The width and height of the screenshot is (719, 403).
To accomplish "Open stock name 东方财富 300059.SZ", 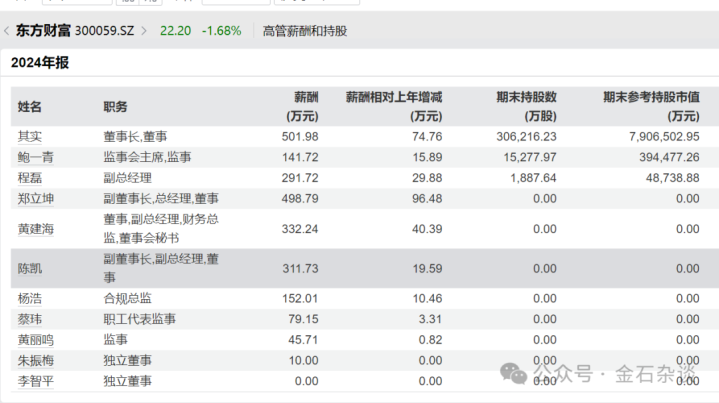I will click(75, 31).
